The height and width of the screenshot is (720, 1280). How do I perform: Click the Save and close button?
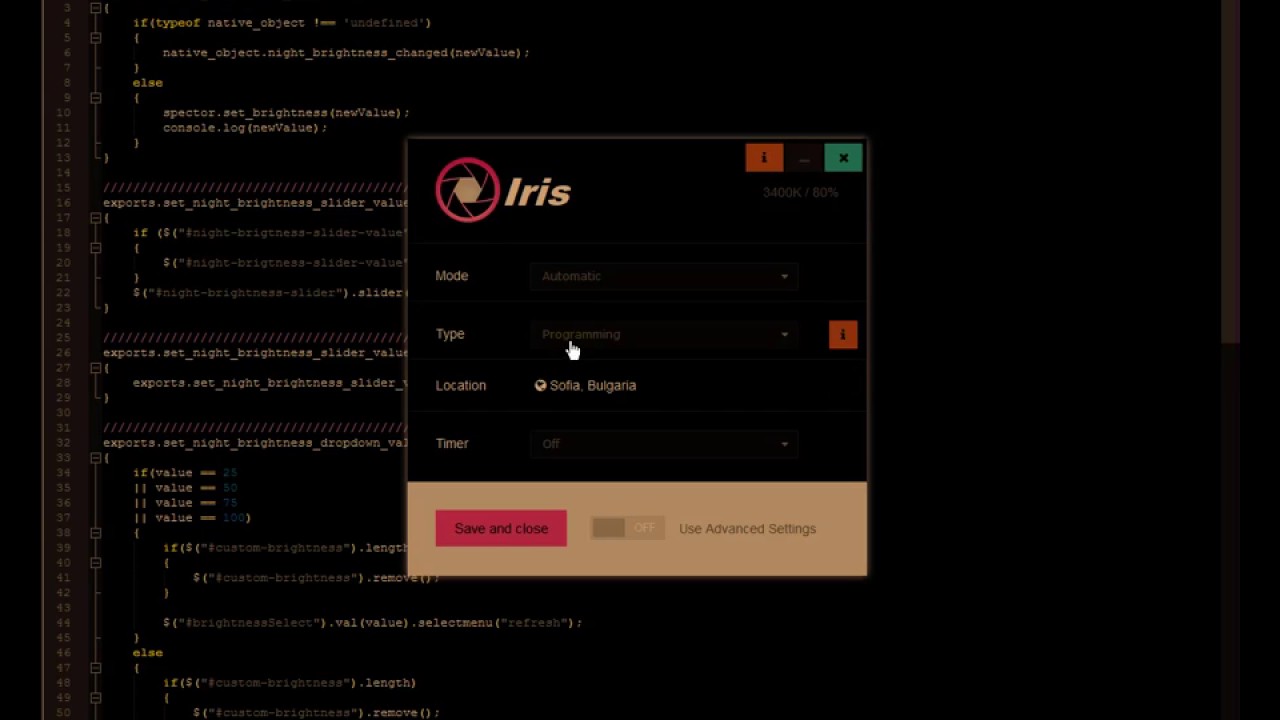pos(501,528)
